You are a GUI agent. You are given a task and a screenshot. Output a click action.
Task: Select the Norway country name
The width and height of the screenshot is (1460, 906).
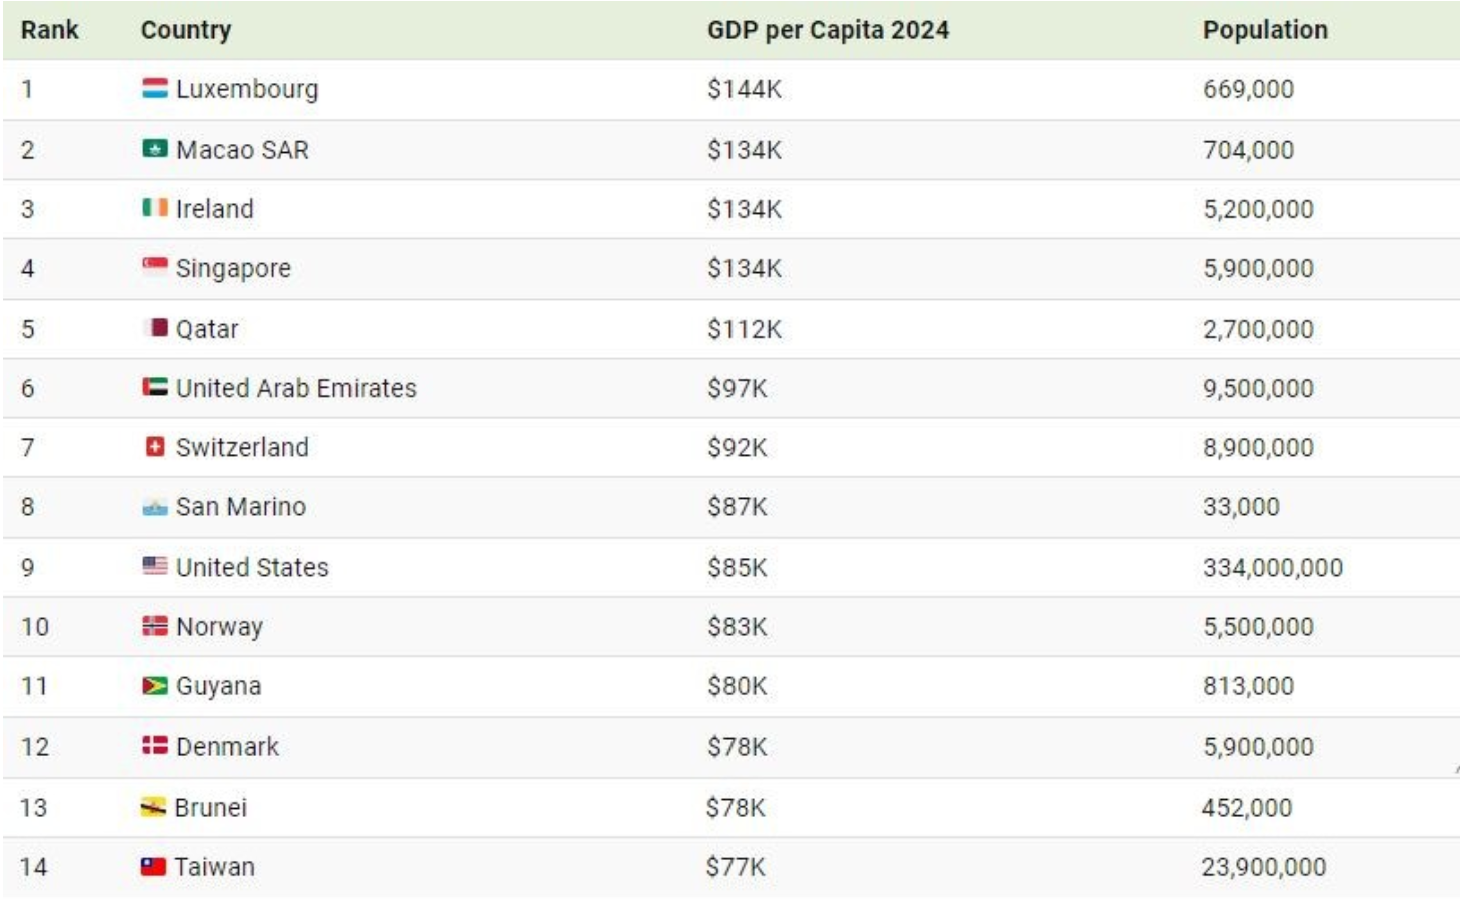[219, 627]
